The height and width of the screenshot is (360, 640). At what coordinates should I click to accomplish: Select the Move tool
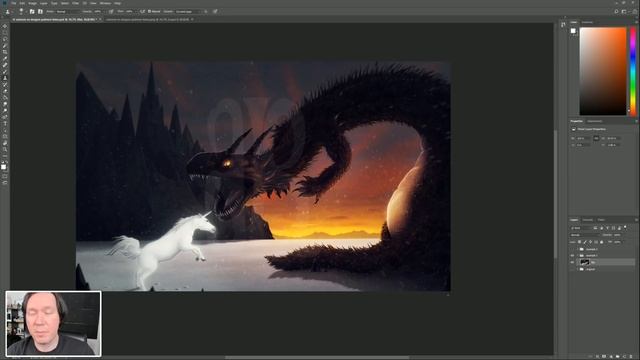pyautogui.click(x=5, y=26)
